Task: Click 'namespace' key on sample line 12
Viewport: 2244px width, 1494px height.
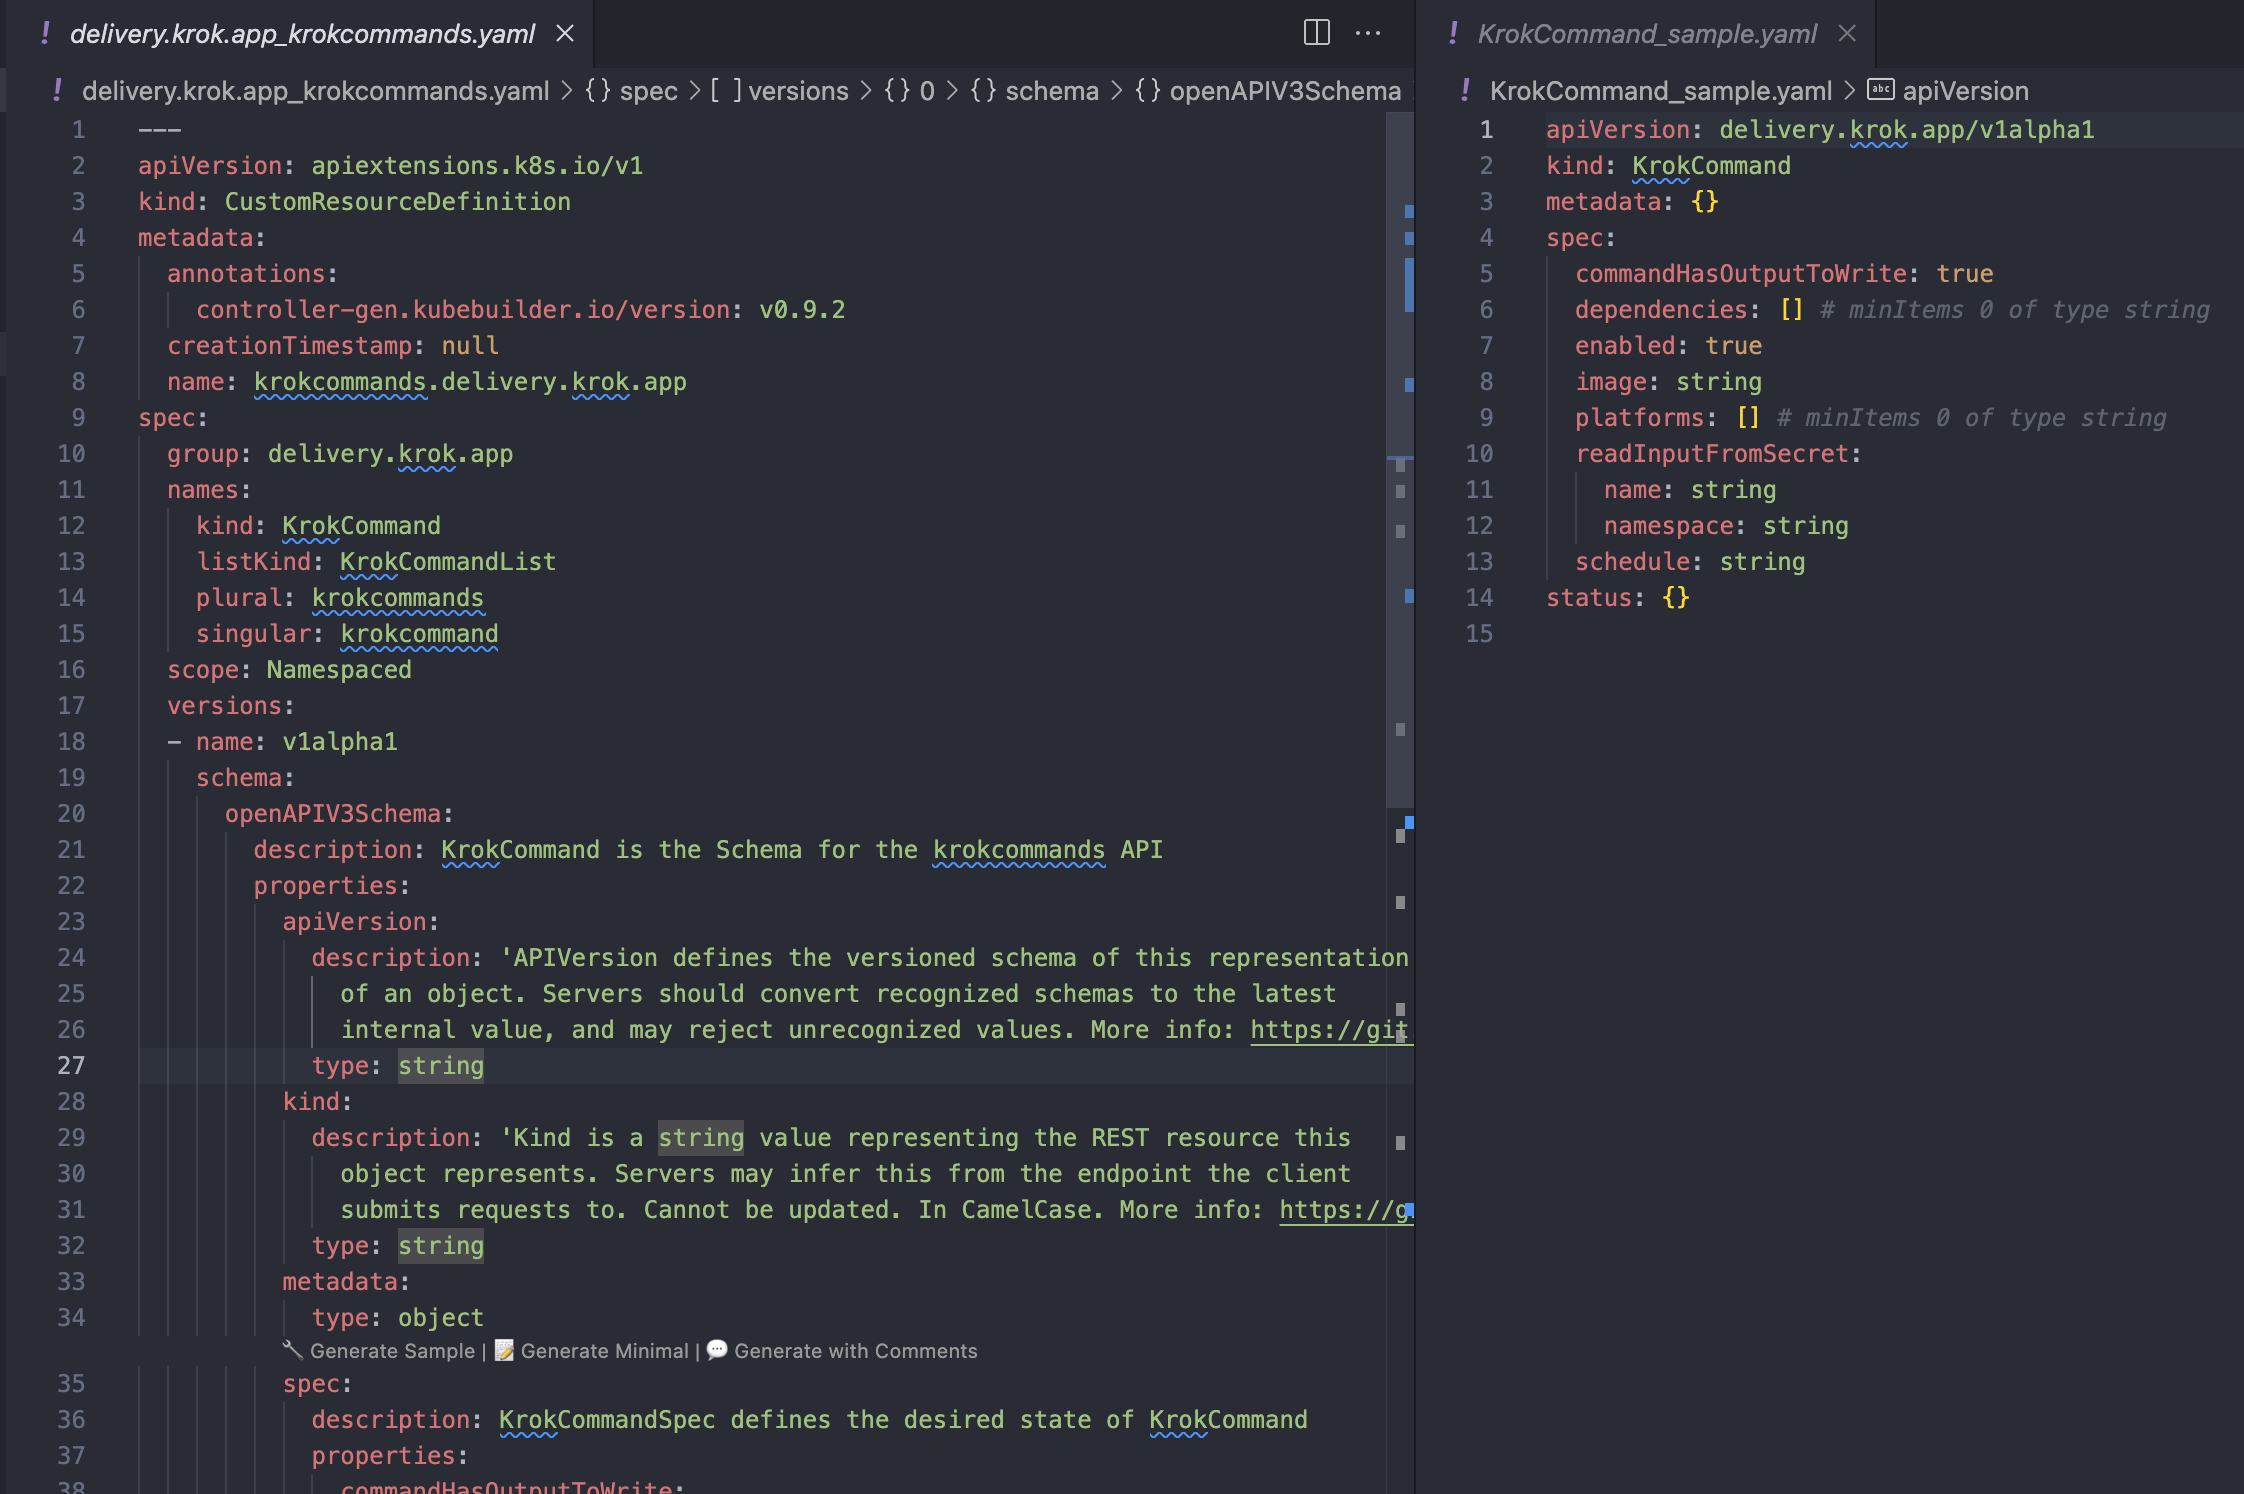Action: 1668,526
